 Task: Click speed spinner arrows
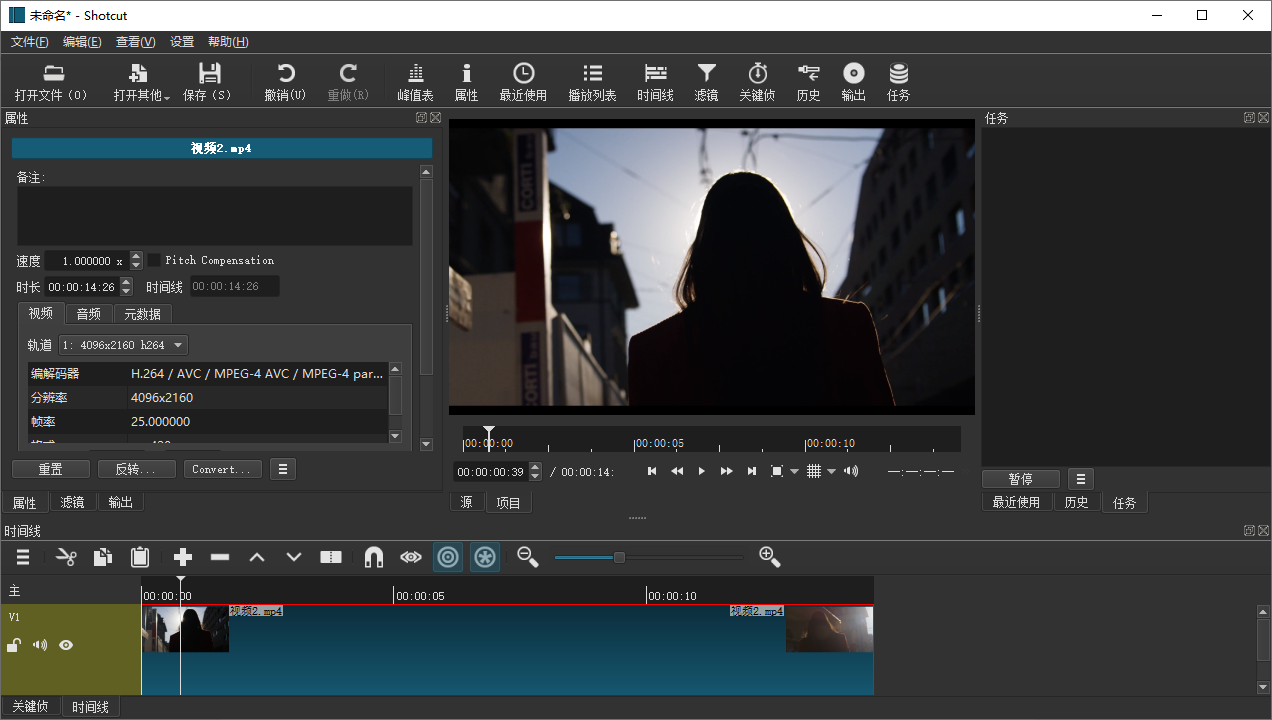click(x=136, y=260)
